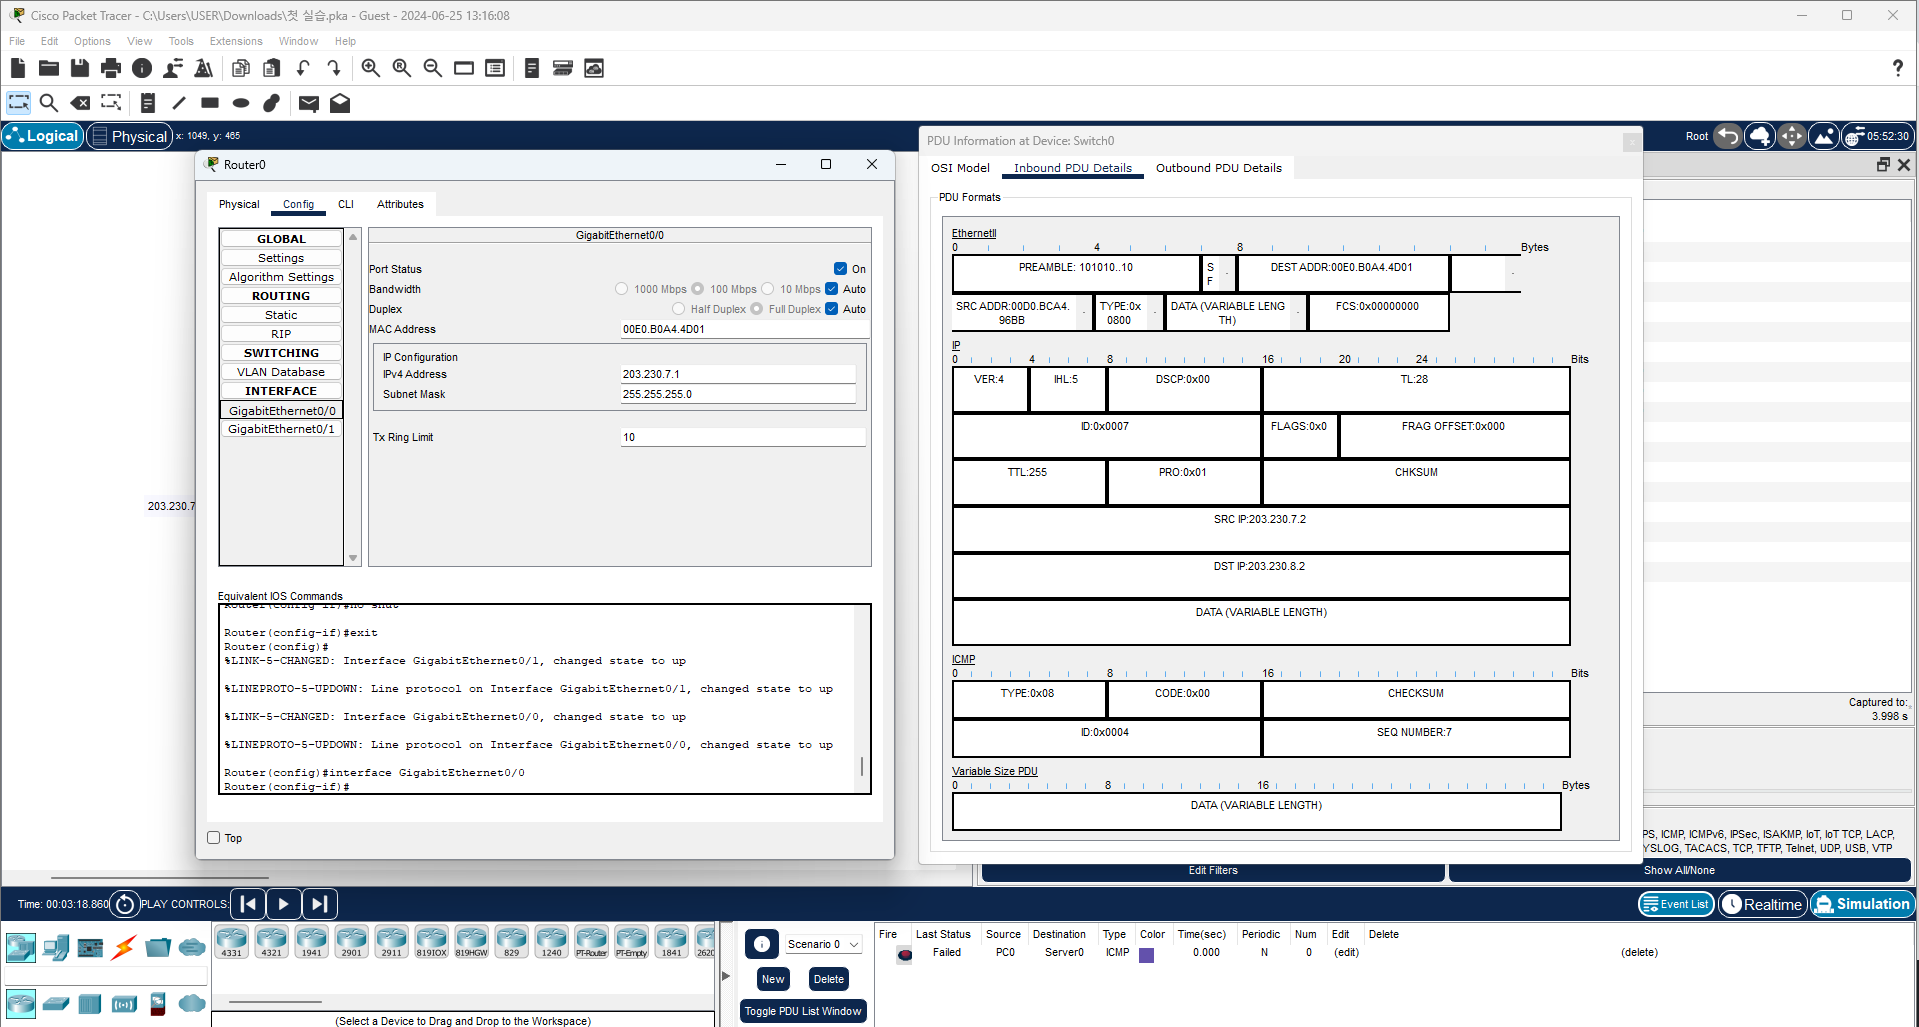Zoom out of the workspace

click(x=433, y=68)
